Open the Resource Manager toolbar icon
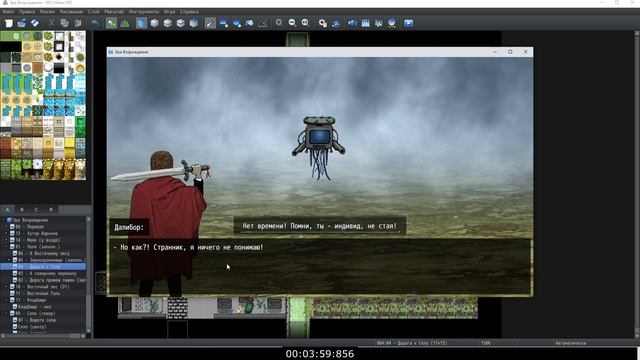Screen dimensions: 640x360 pyautogui.click(x=378, y=23)
